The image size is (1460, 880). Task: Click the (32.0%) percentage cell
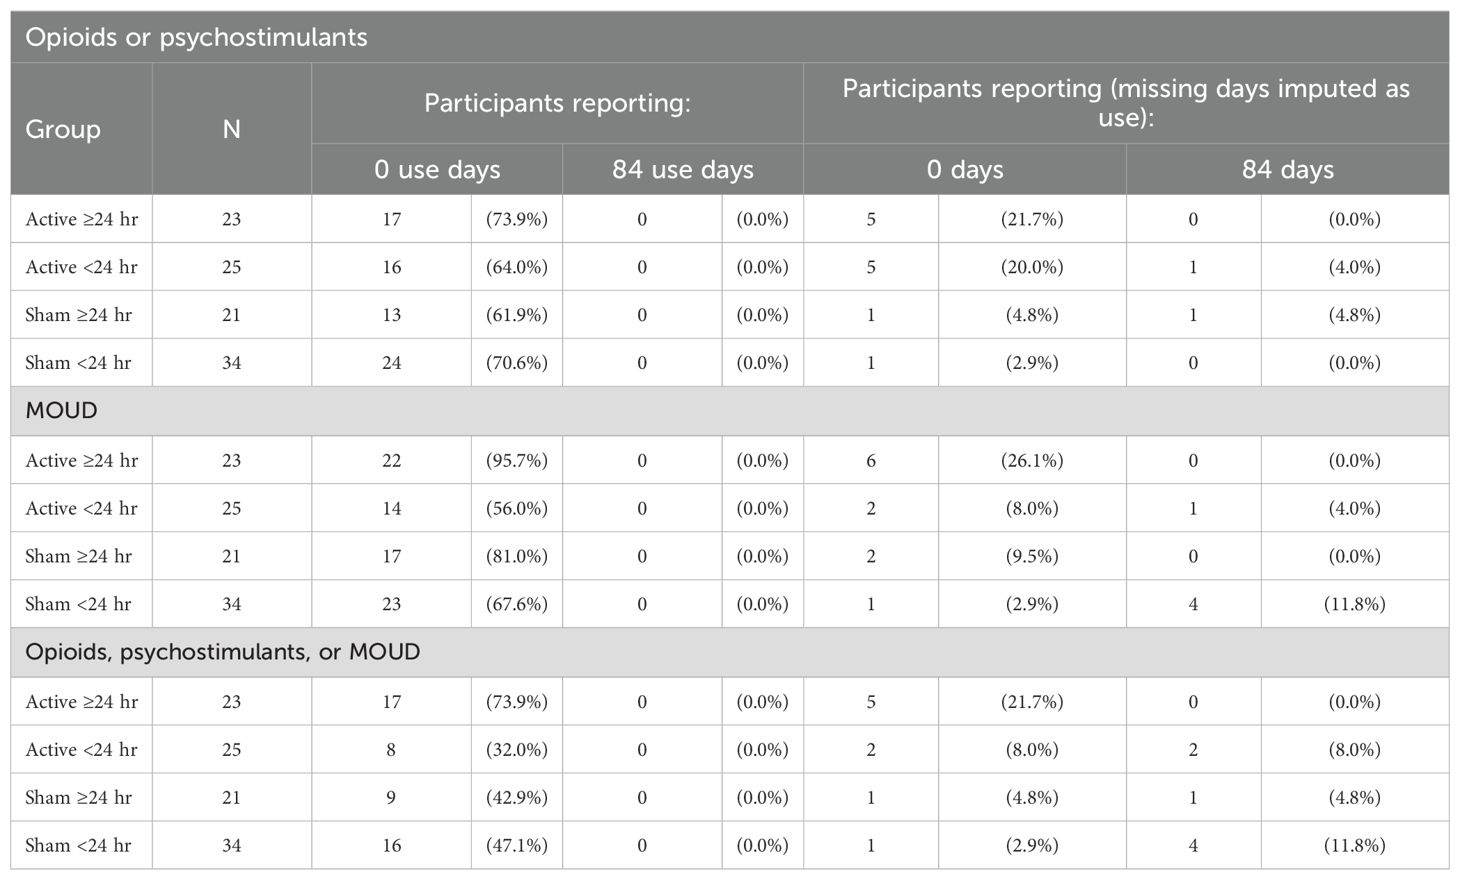coord(517,750)
